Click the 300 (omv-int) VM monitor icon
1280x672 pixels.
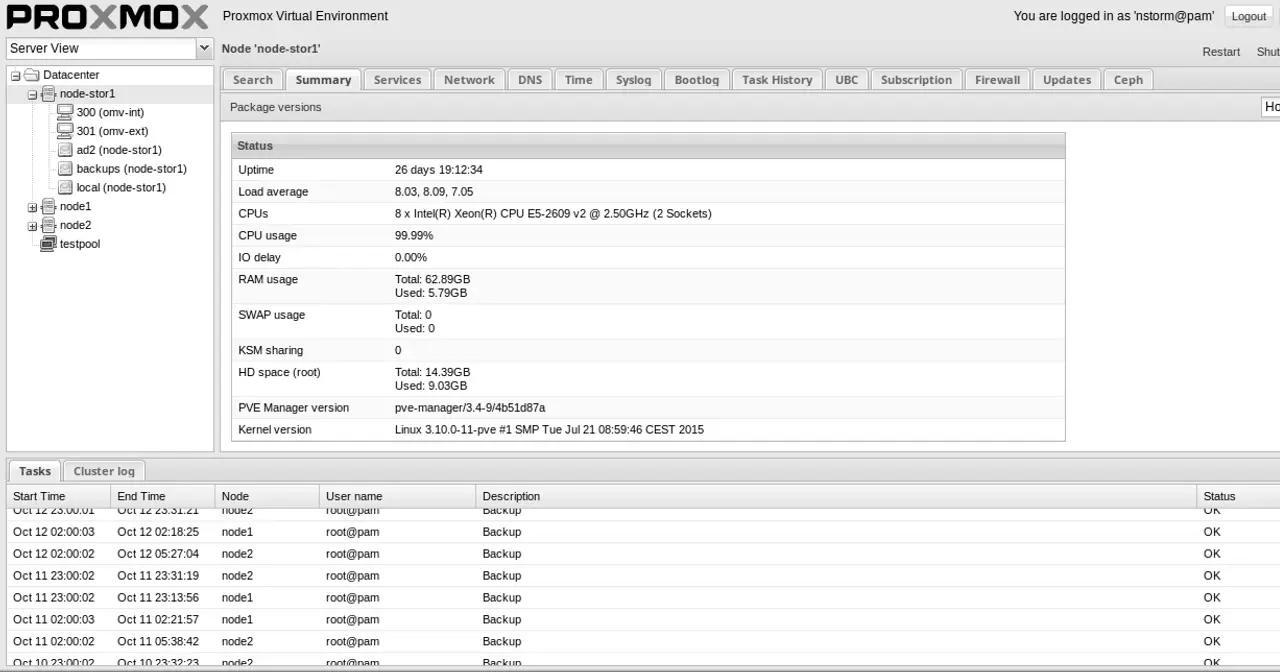(x=65, y=112)
